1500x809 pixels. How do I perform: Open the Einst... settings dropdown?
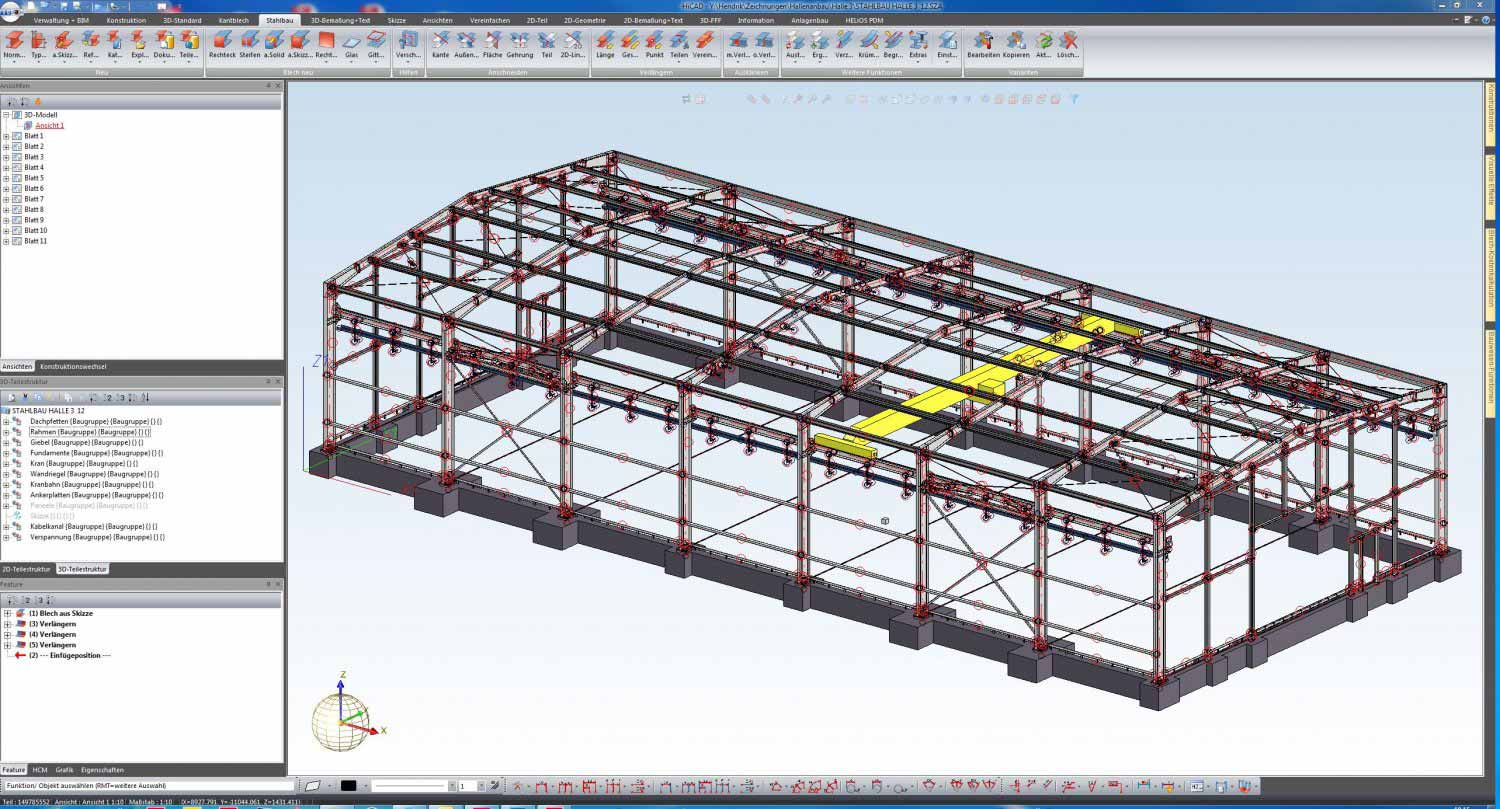click(x=947, y=62)
